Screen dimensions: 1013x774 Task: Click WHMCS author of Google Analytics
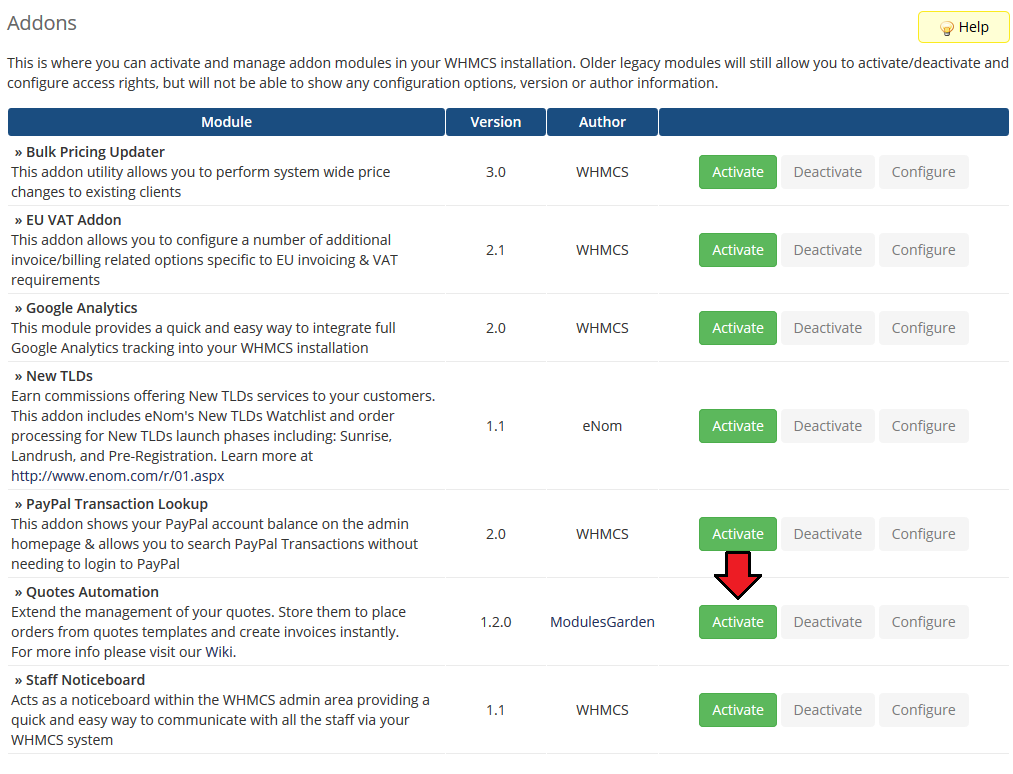point(602,328)
